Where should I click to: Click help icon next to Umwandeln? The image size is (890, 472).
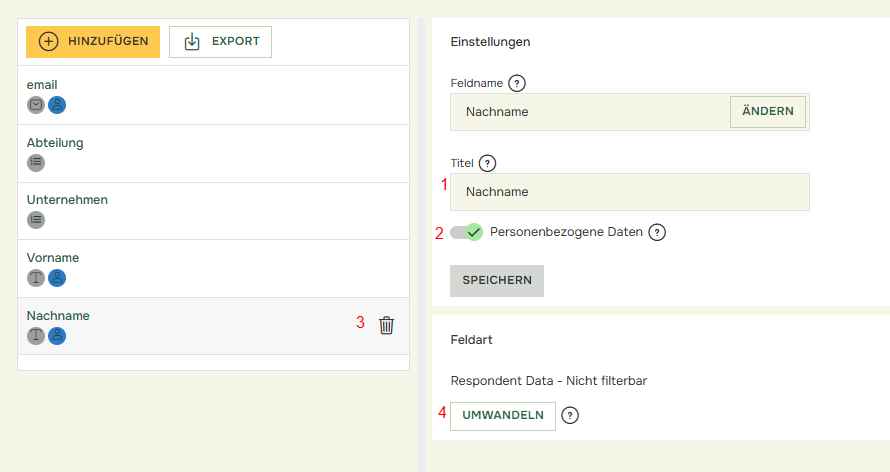tap(570, 415)
